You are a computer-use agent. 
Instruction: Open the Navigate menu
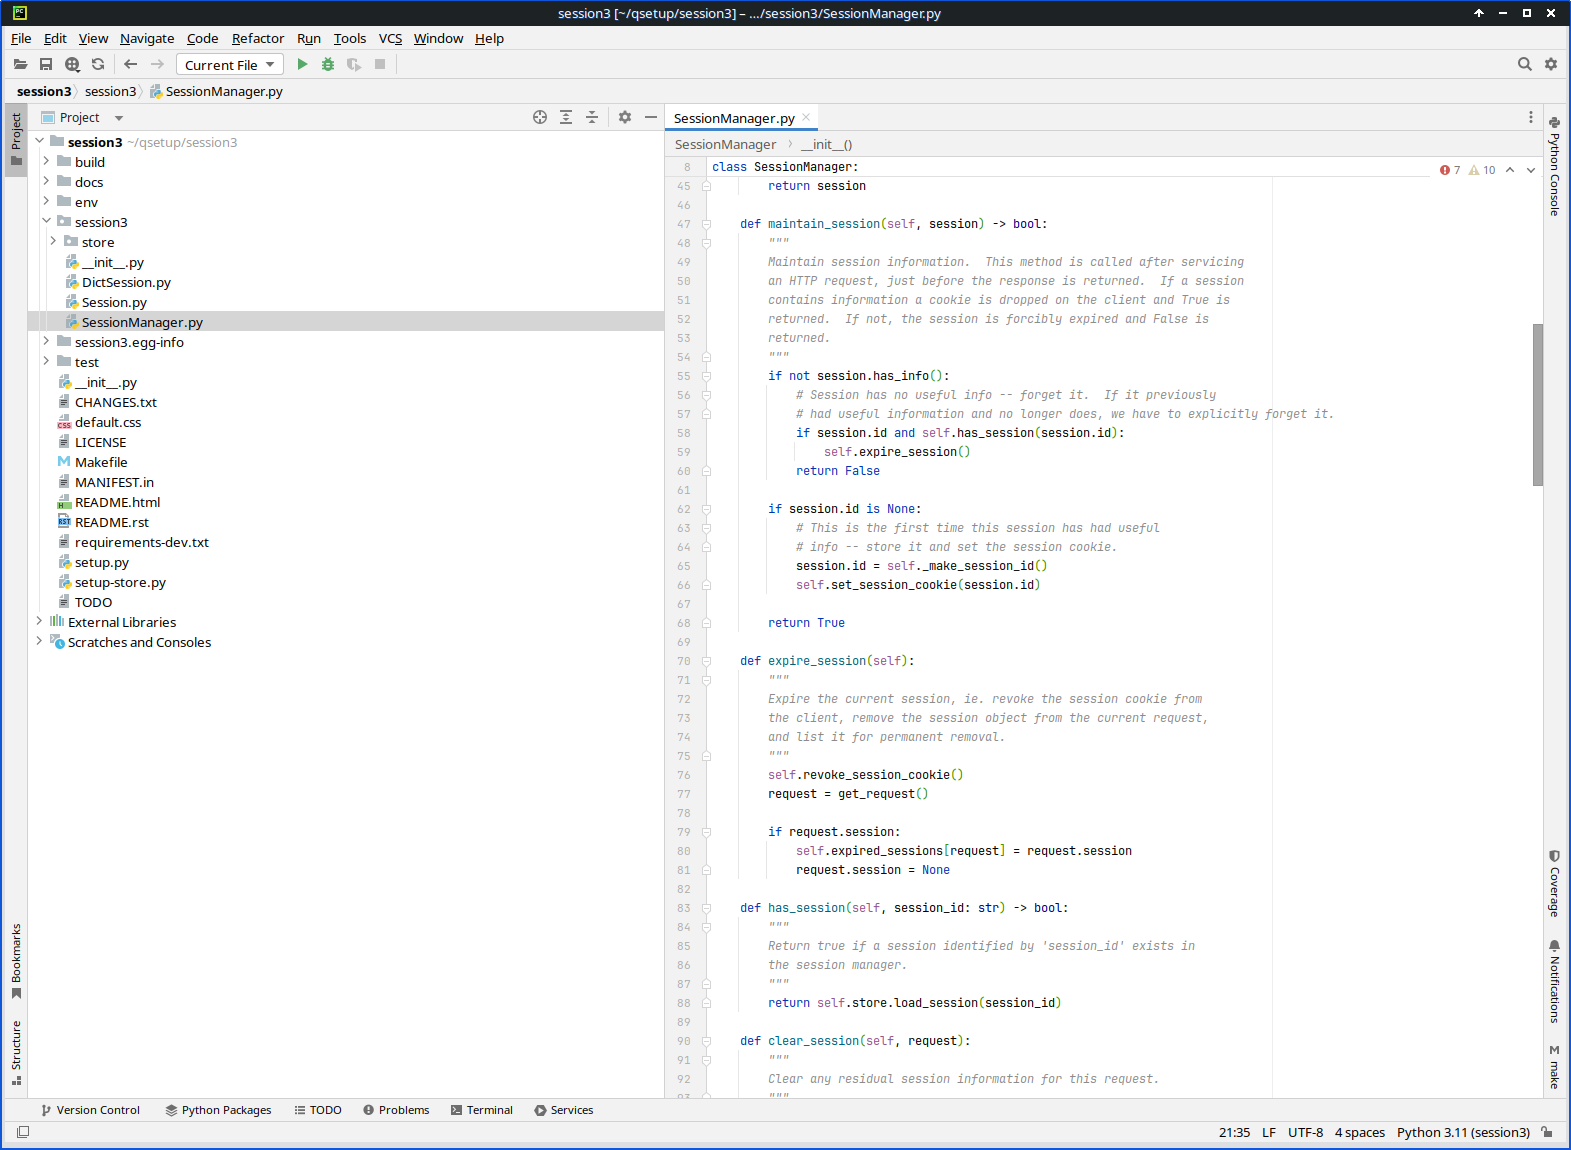tap(147, 38)
